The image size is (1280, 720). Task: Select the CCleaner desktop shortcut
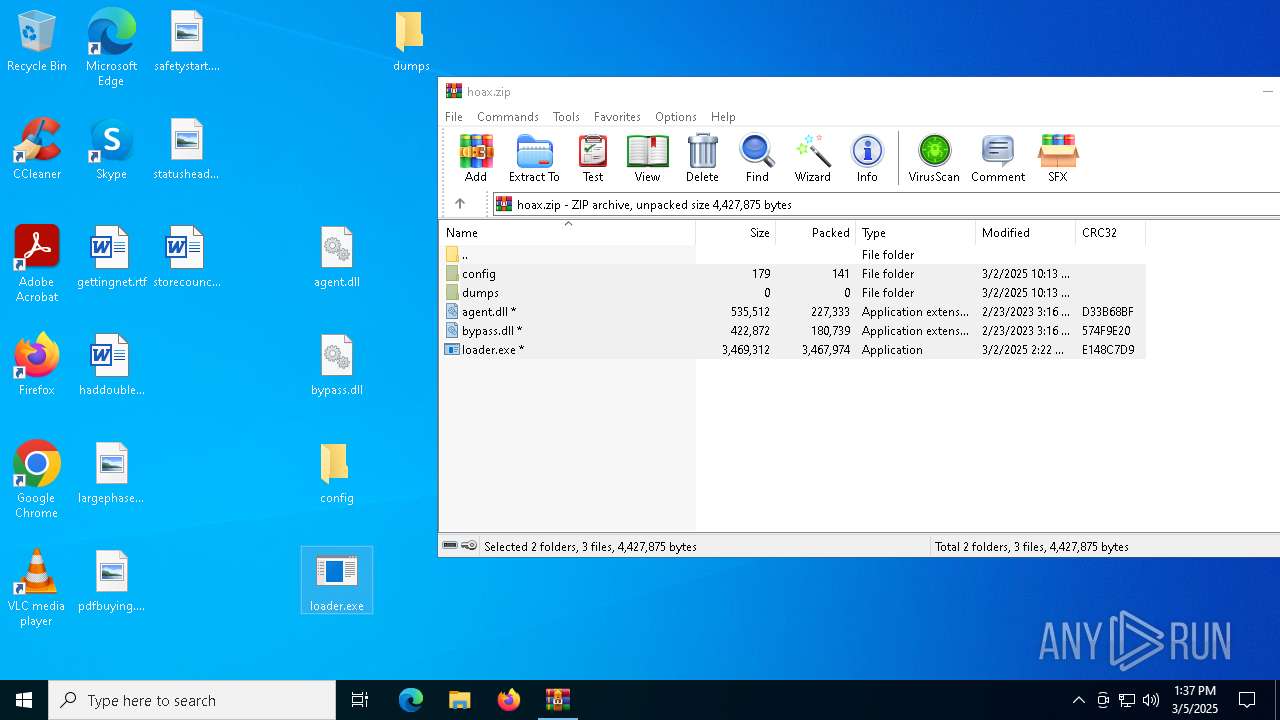tap(37, 149)
